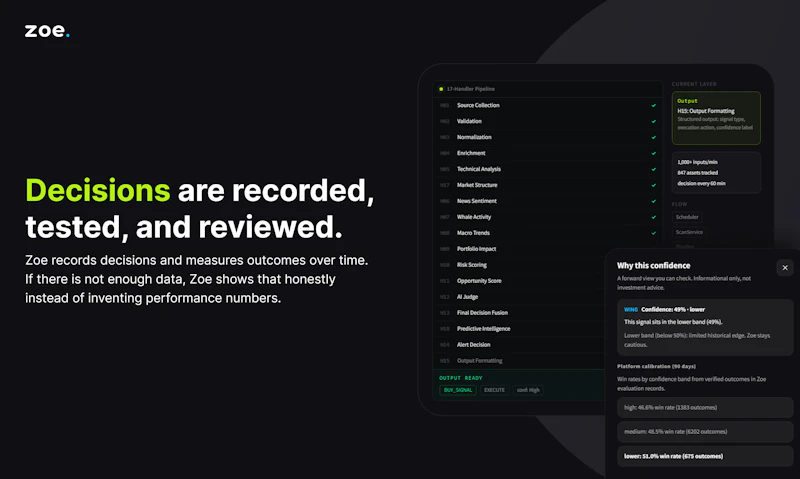Screen dimensions: 800x479
Task: Select the Whale Activity pipeline row
Action: tap(547, 217)
